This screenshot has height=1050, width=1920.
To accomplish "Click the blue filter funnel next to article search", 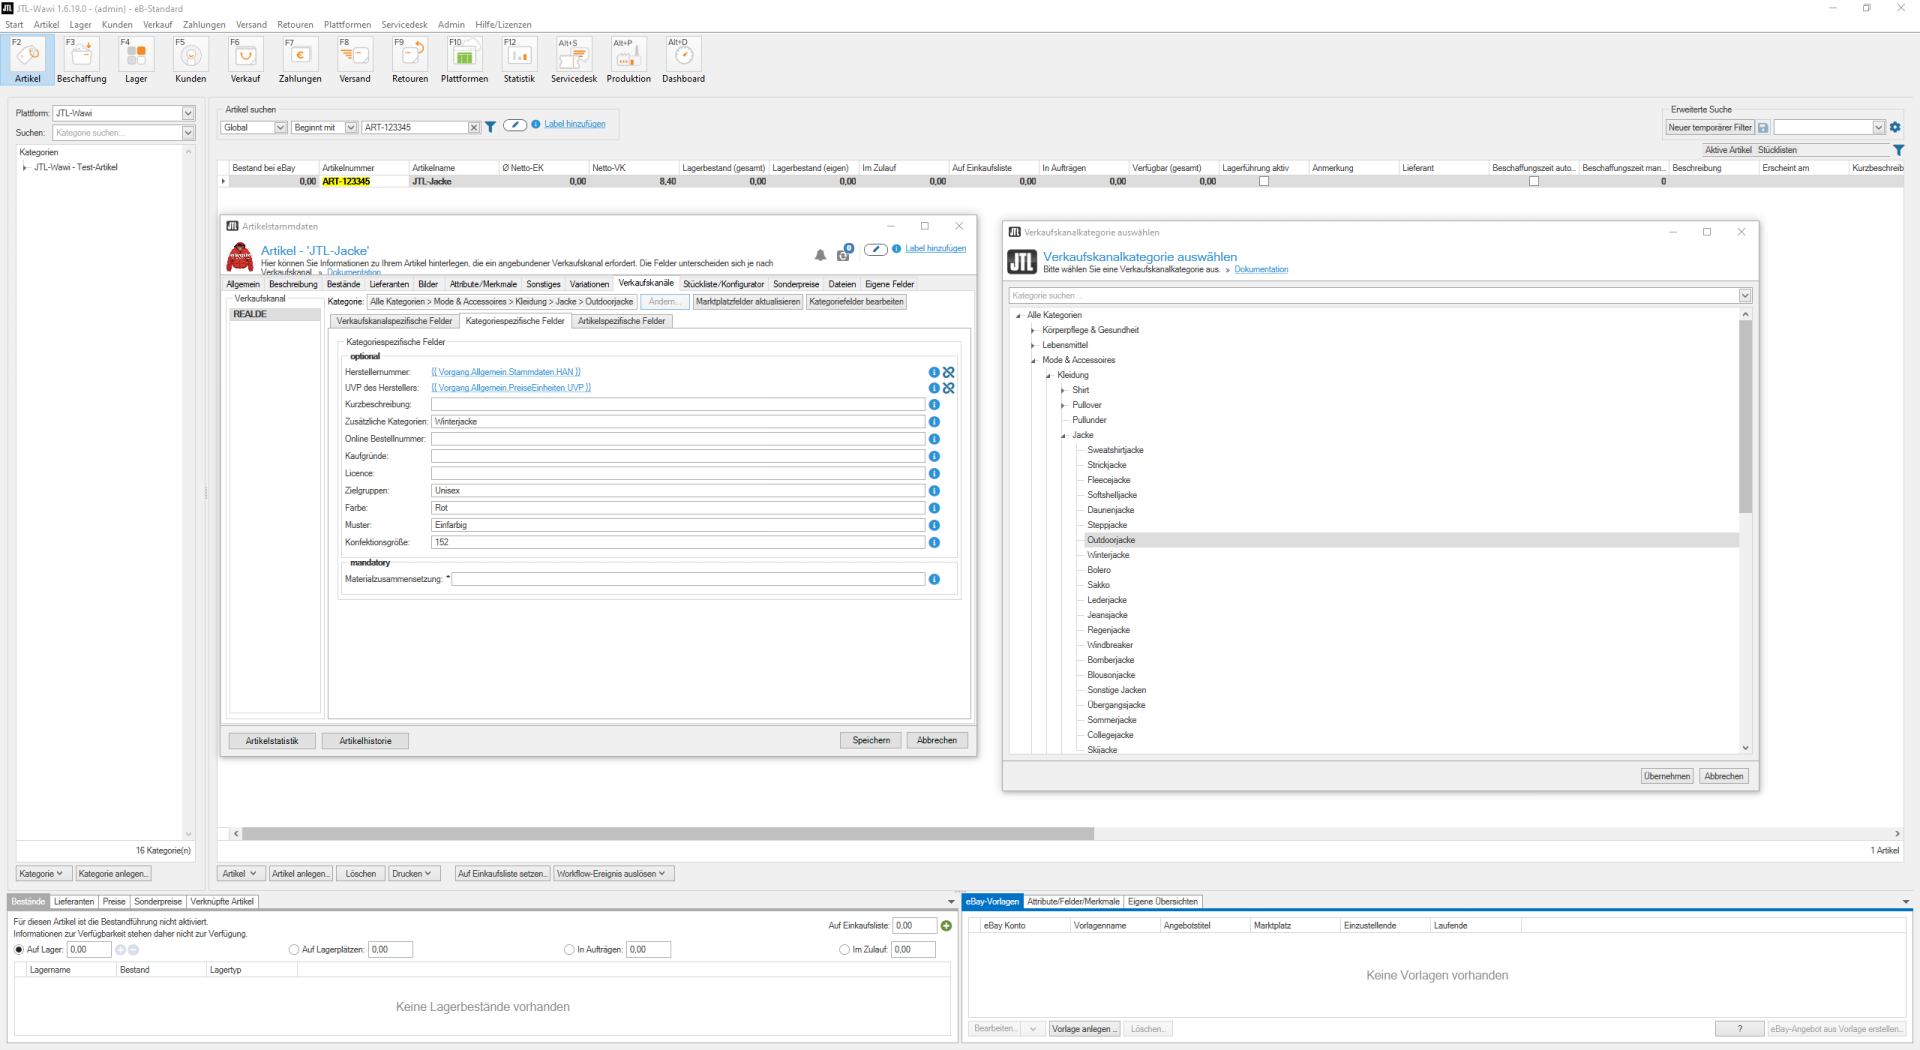I will (x=491, y=127).
